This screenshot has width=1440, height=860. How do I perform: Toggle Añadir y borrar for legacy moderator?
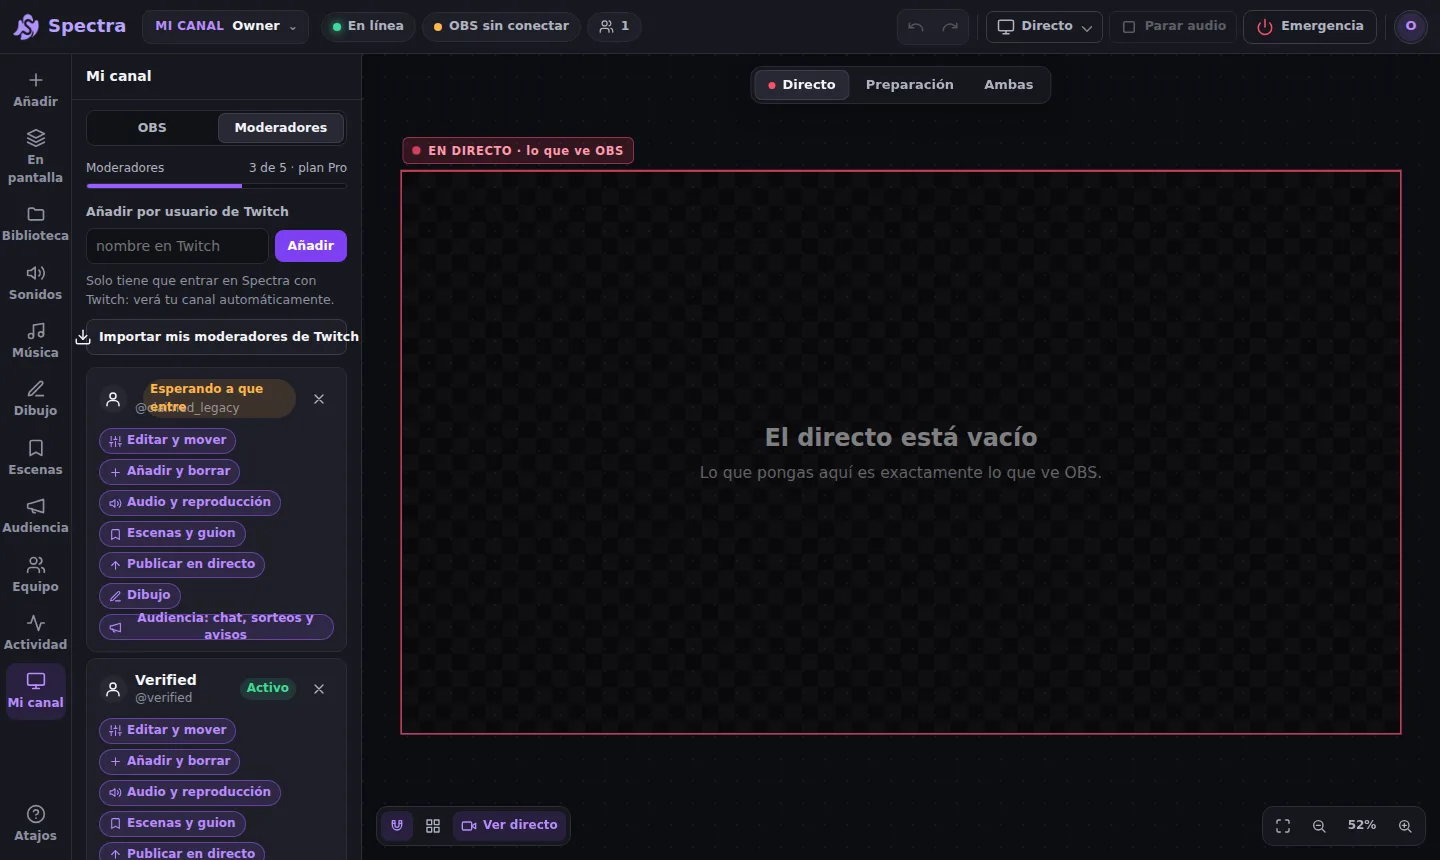pyautogui.click(x=169, y=471)
